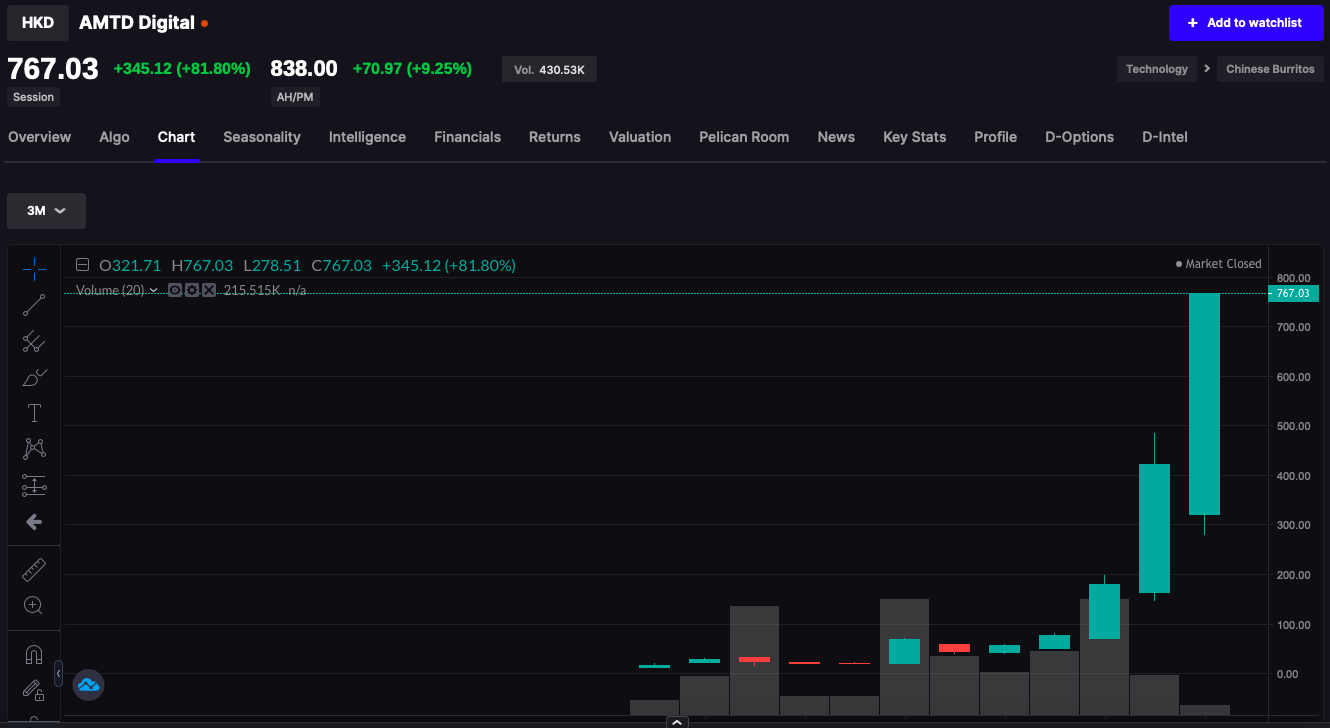
Task: Open the Seasonality tab
Action: coord(262,137)
